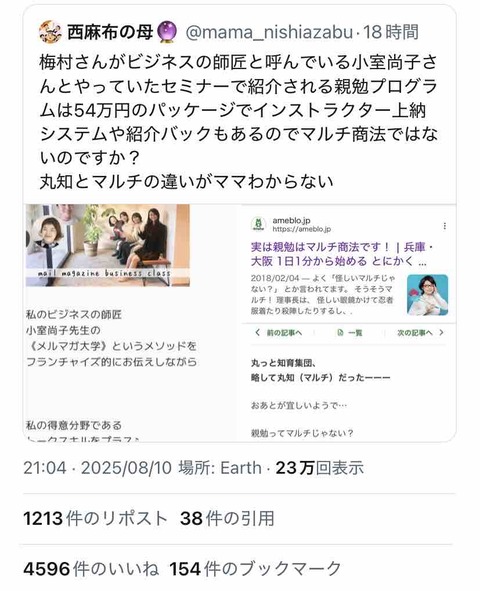Click the quoted tweet text body
This screenshot has width=480, height=591.
[238, 122]
